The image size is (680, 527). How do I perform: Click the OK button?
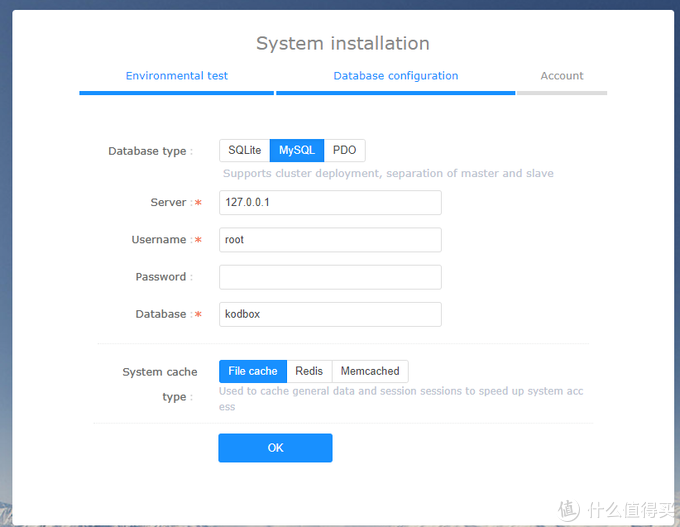click(x=275, y=448)
